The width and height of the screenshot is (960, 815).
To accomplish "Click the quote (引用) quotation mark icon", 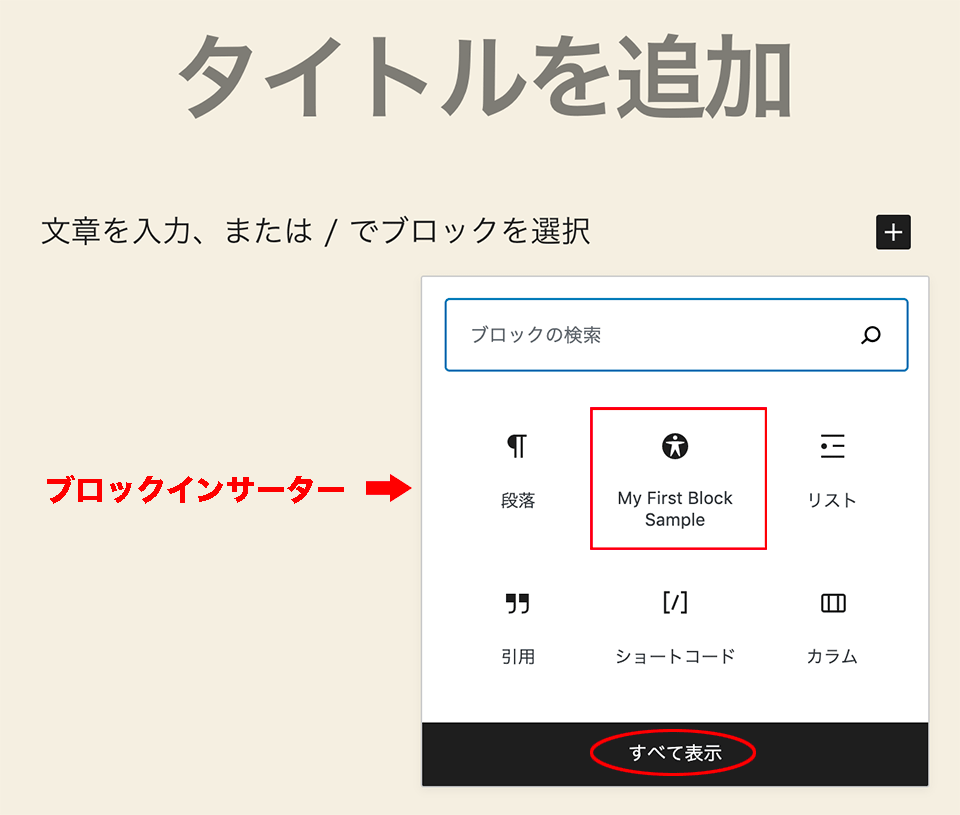I will pos(517,603).
